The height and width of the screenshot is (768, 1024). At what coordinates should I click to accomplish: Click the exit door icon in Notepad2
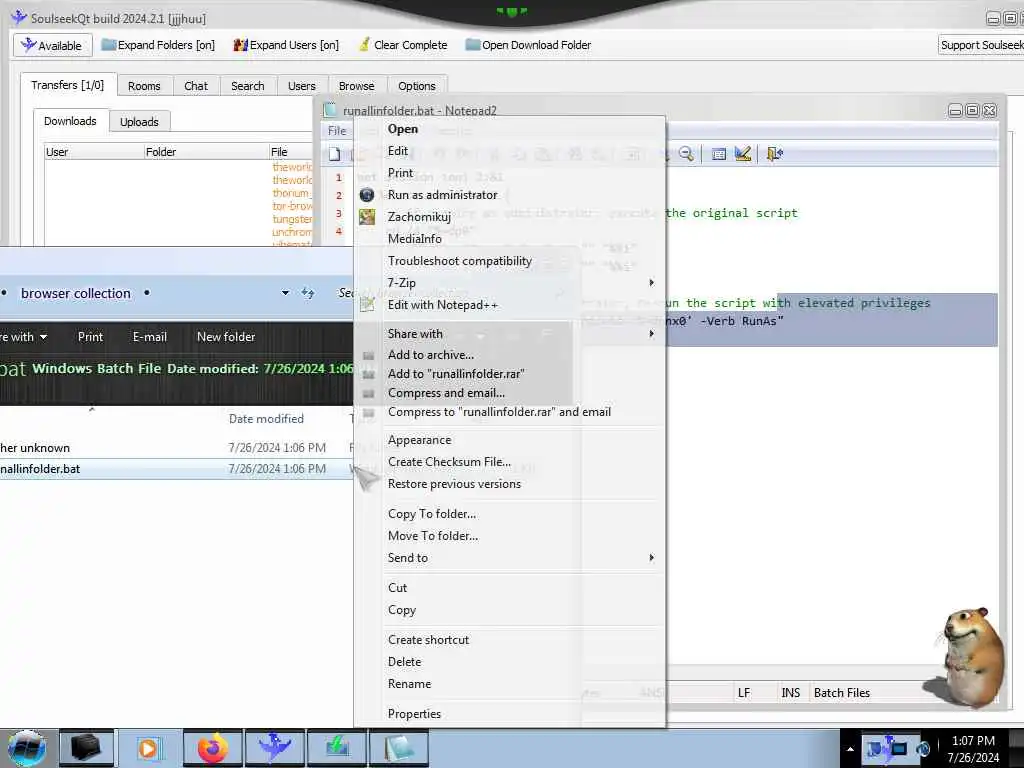tap(775, 154)
